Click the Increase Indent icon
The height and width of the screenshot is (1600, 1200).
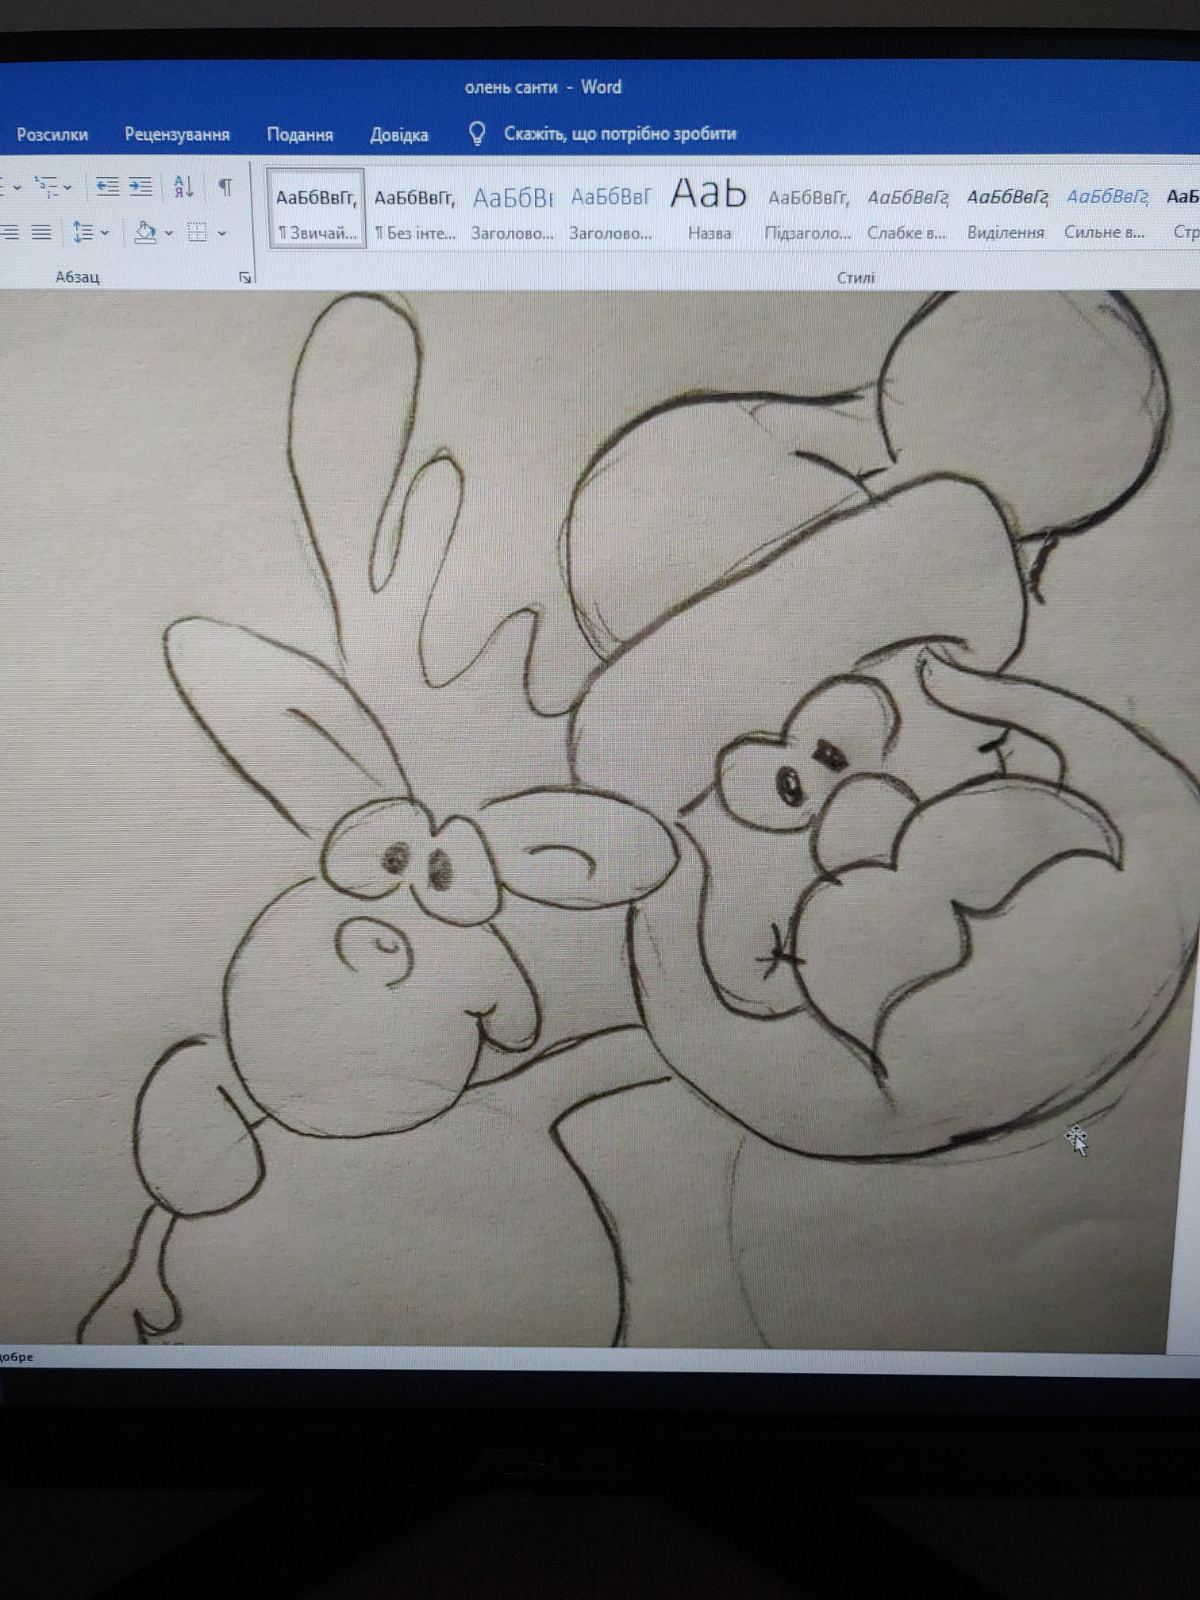click(141, 187)
